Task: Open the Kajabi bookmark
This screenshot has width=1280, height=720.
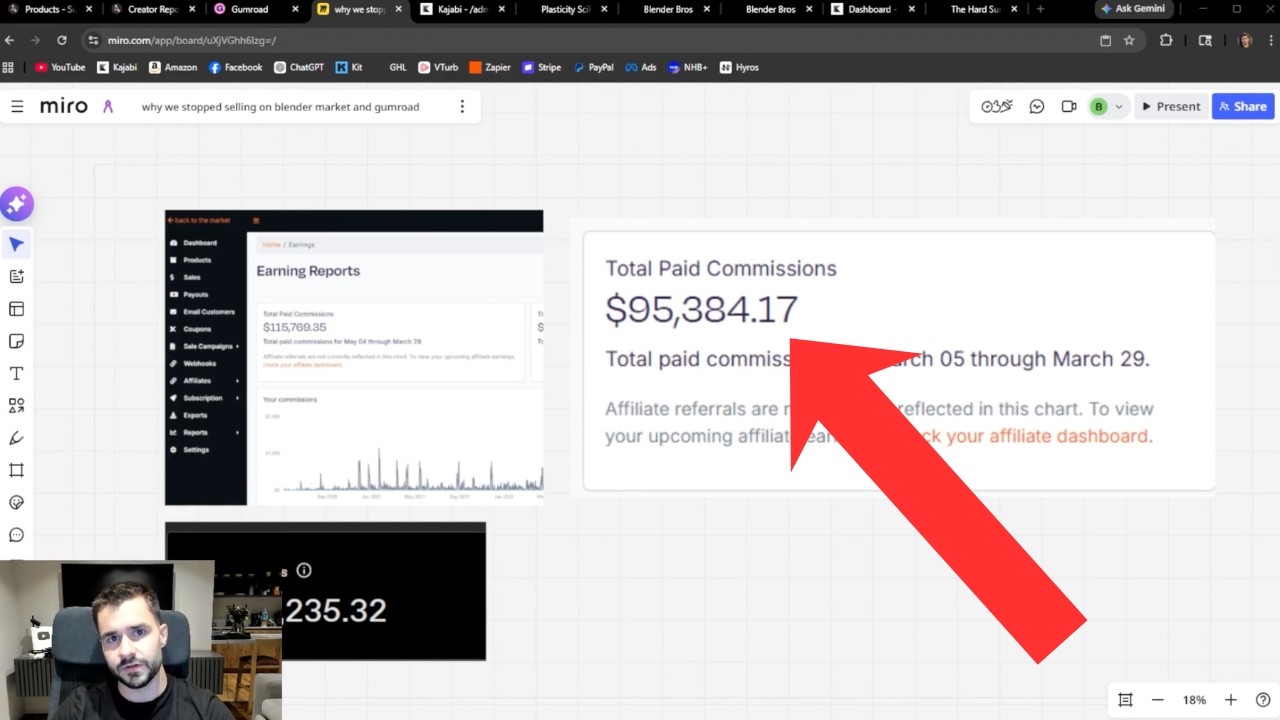Action: point(117,68)
